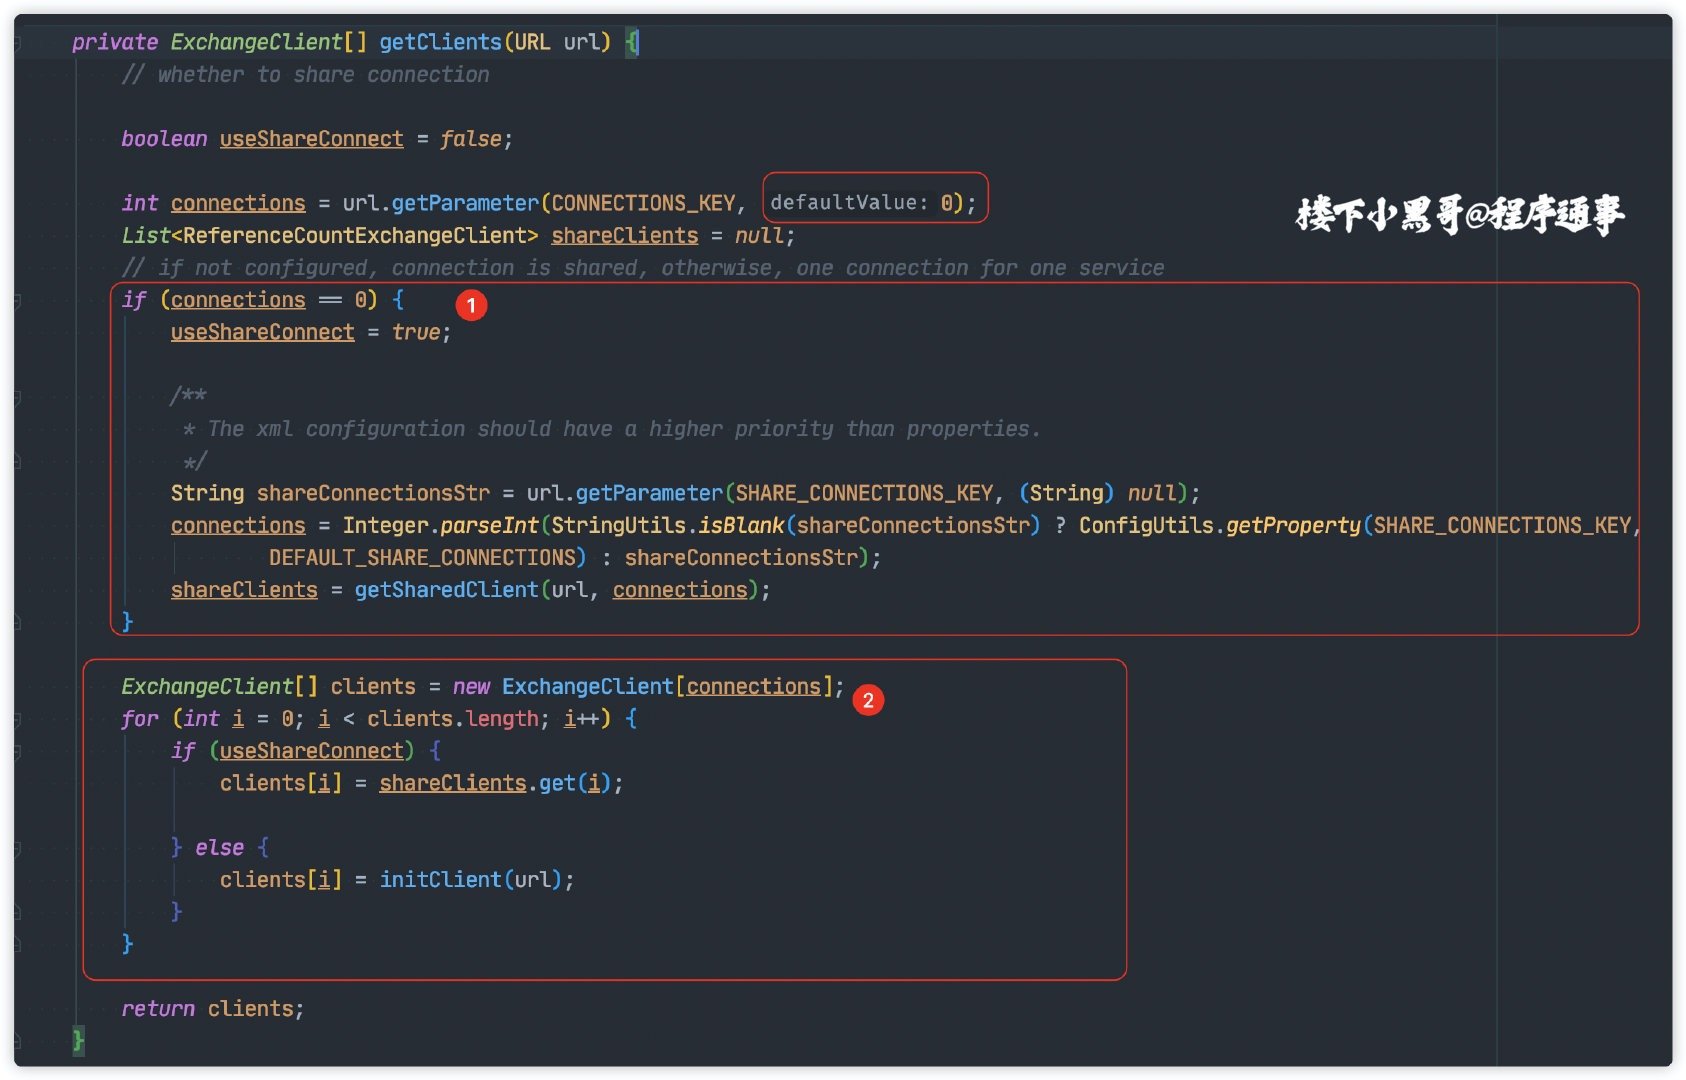The width and height of the screenshot is (1686, 1080).
Task: Click the '// whether to share connection' comment
Action: click(306, 75)
